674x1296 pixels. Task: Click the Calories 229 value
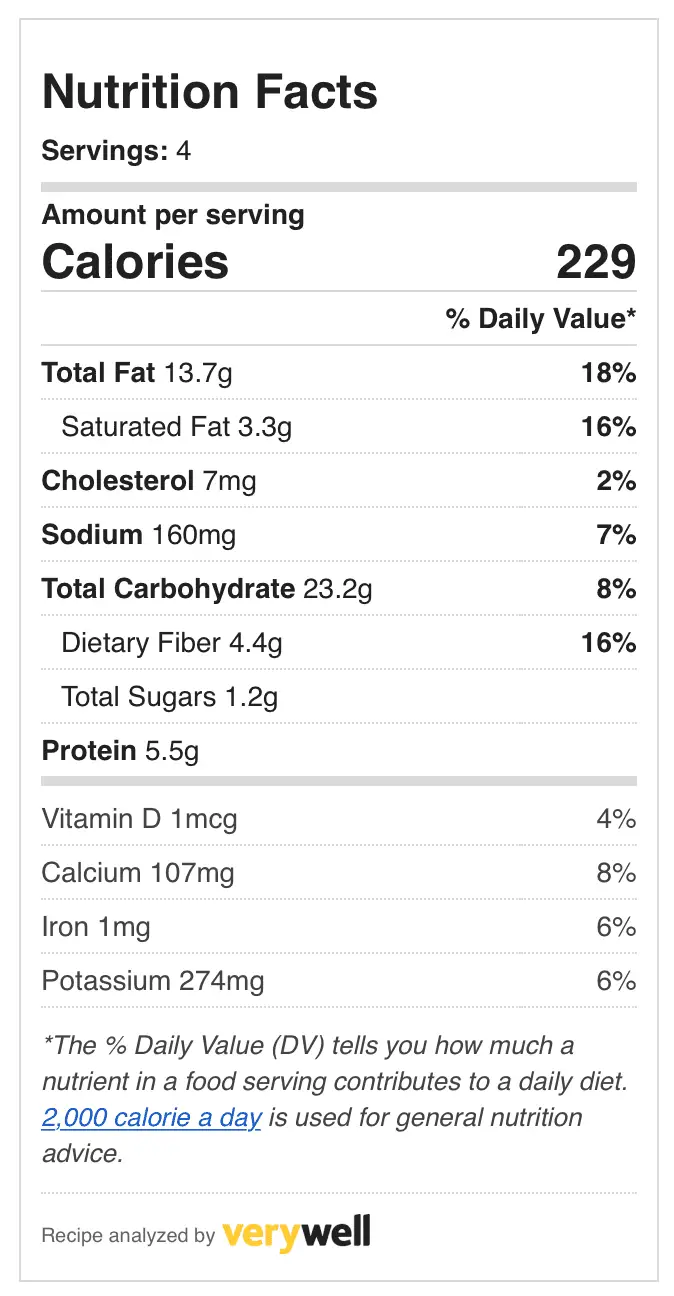coord(596,262)
